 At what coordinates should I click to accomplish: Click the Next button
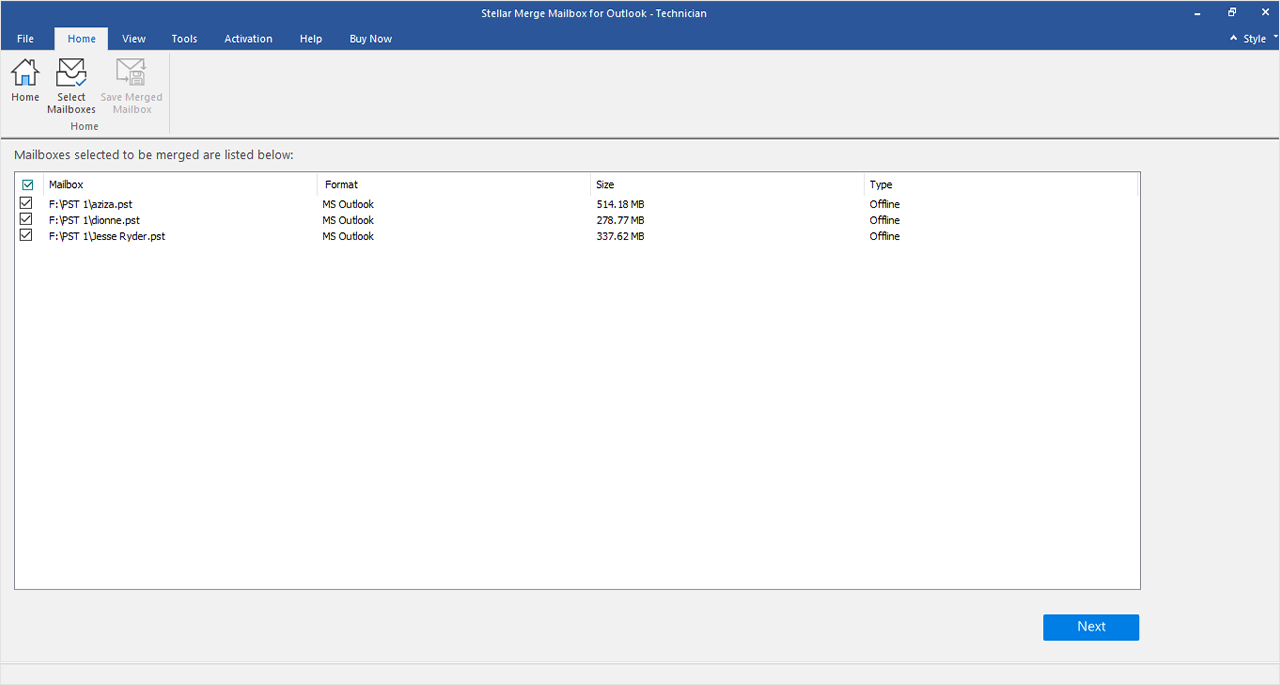click(x=1091, y=627)
